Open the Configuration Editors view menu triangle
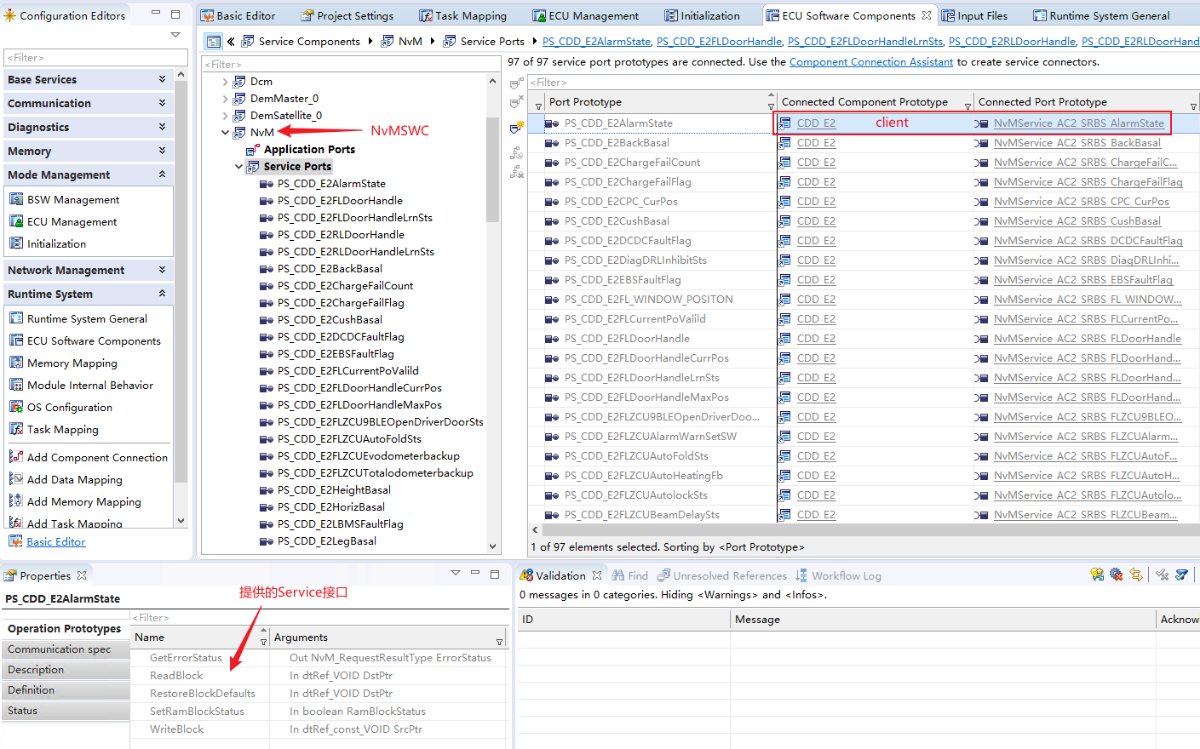 175,35
